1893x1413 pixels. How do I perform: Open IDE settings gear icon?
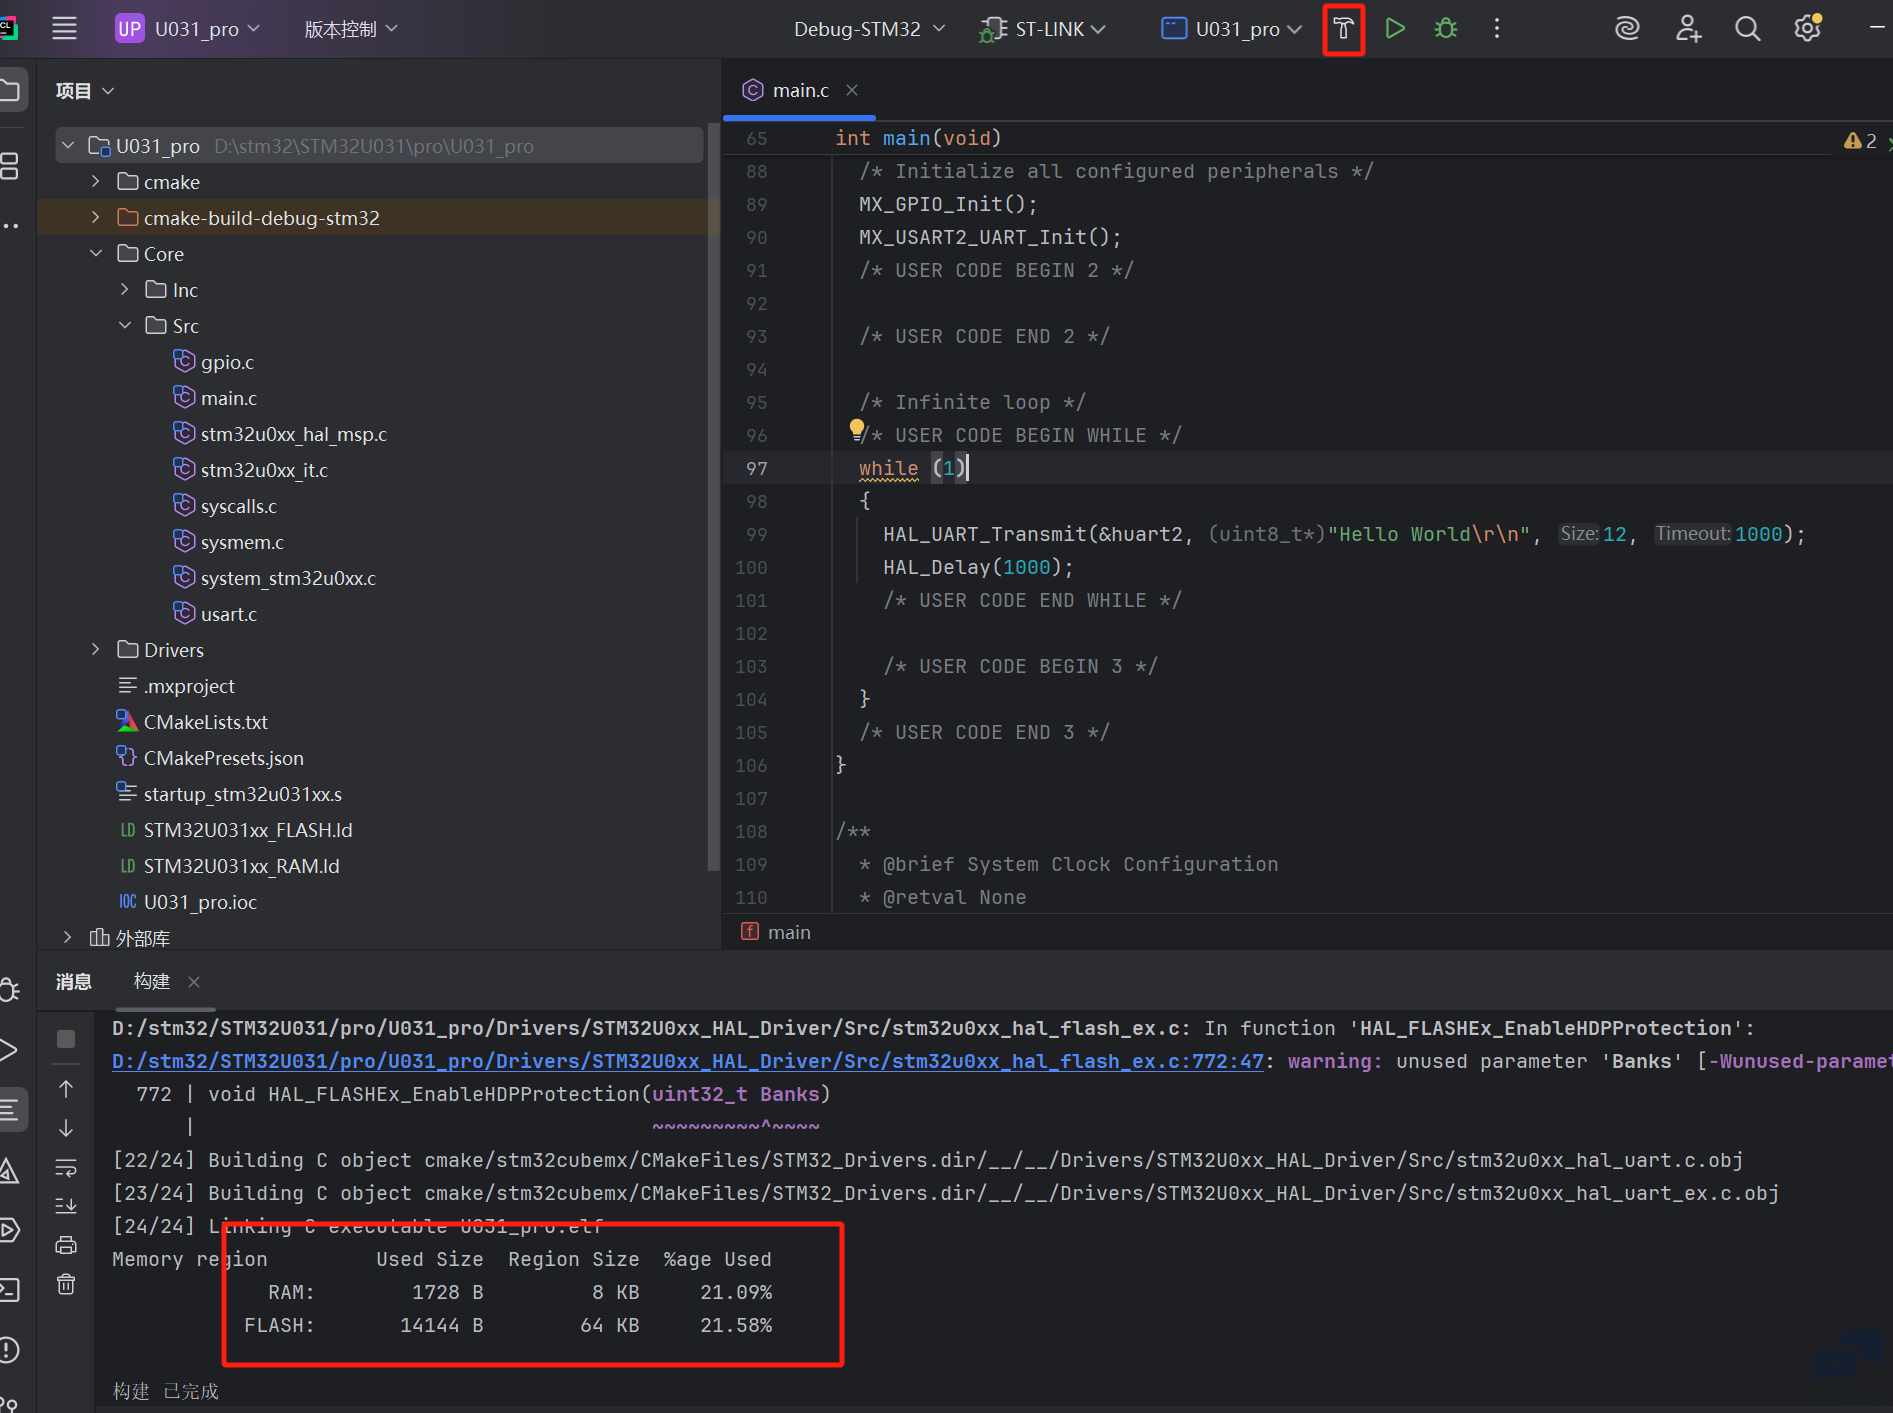1807,29
